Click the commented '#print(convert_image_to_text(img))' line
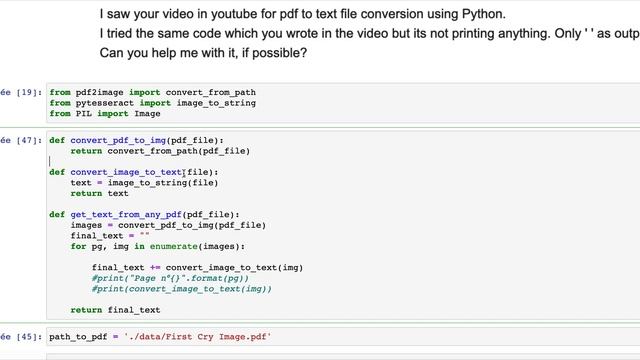This screenshot has height=360, width=640. coord(182,289)
